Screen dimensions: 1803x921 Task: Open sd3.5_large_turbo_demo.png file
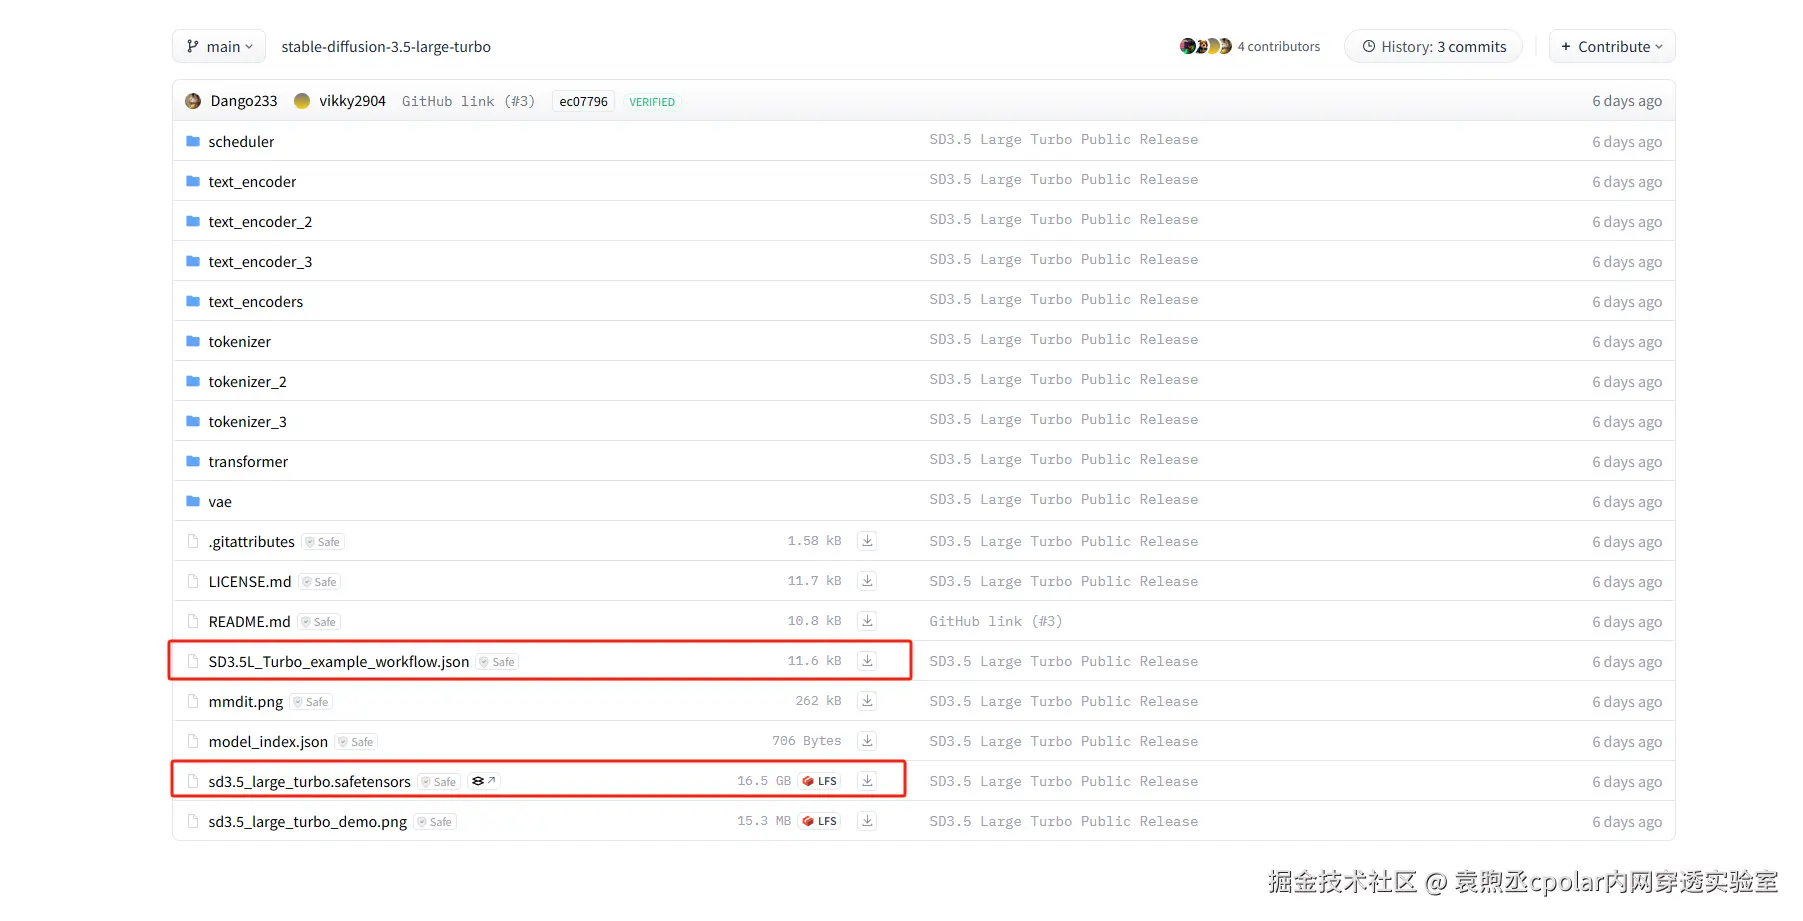click(307, 821)
